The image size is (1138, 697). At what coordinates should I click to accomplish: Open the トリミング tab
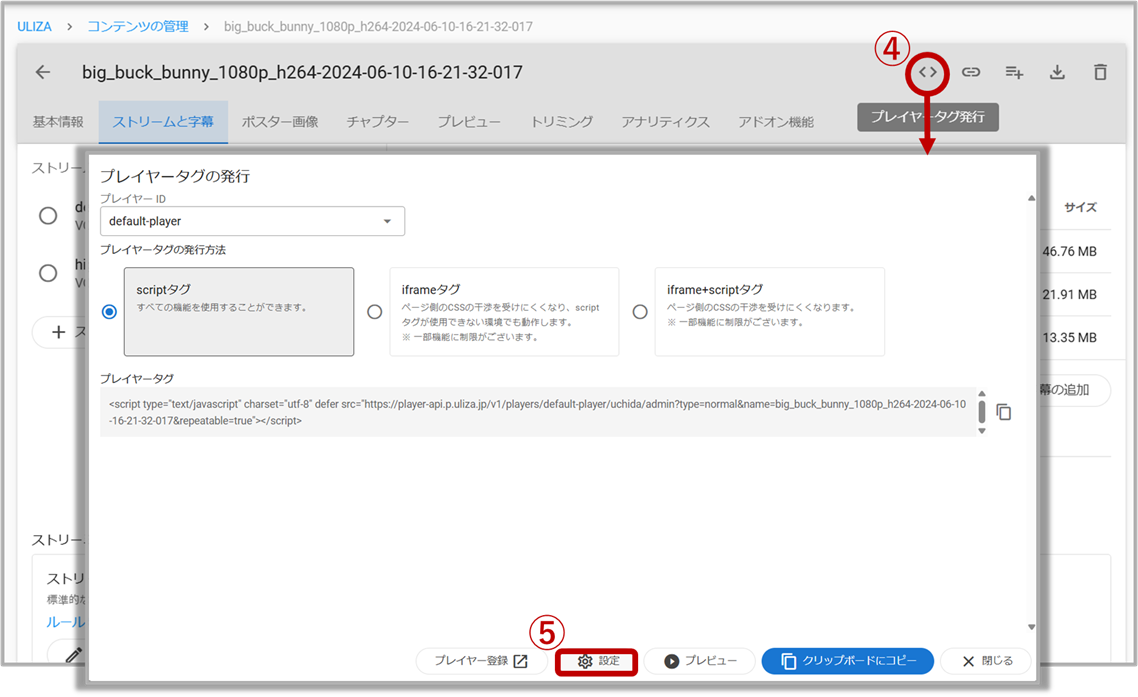tap(562, 122)
